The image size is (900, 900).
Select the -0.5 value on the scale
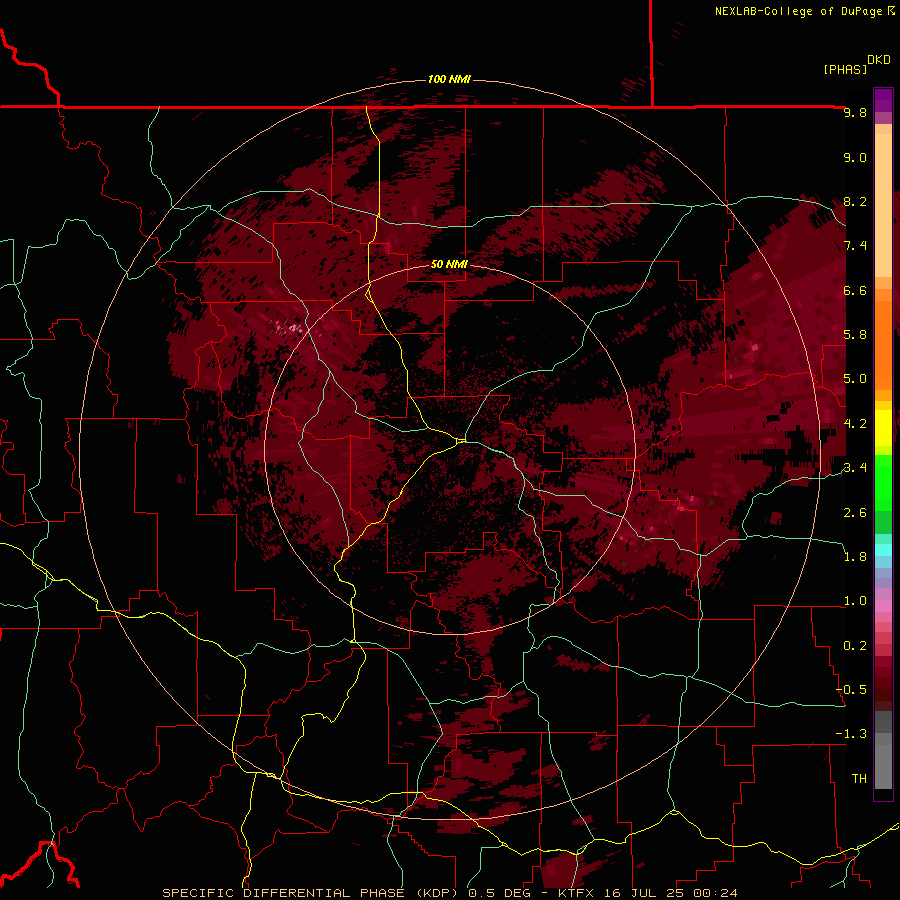coord(851,689)
